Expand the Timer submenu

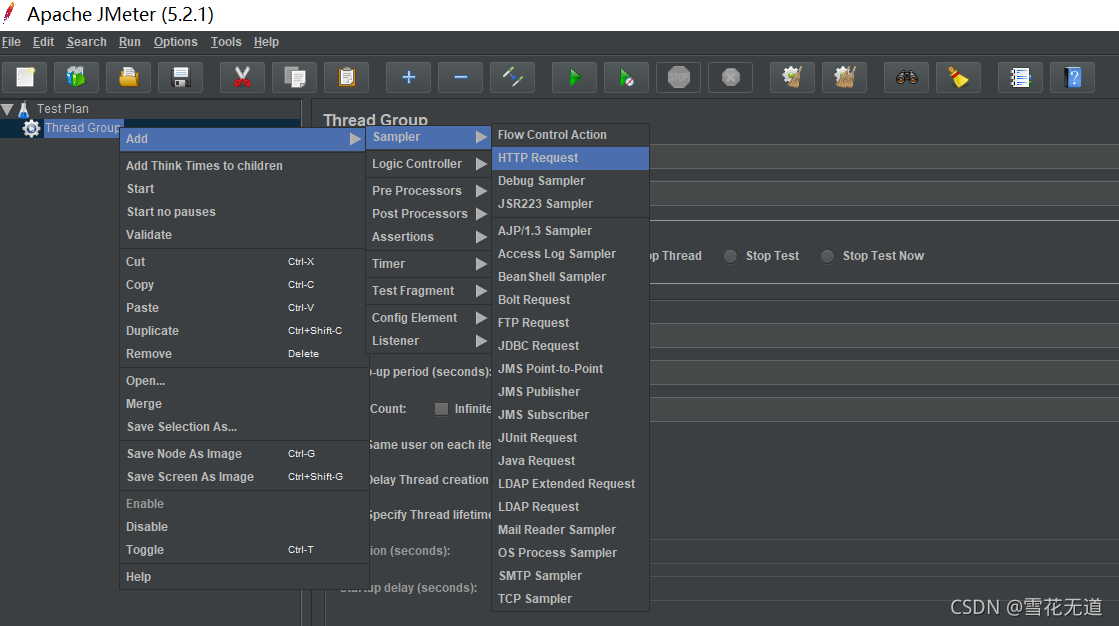click(428, 264)
